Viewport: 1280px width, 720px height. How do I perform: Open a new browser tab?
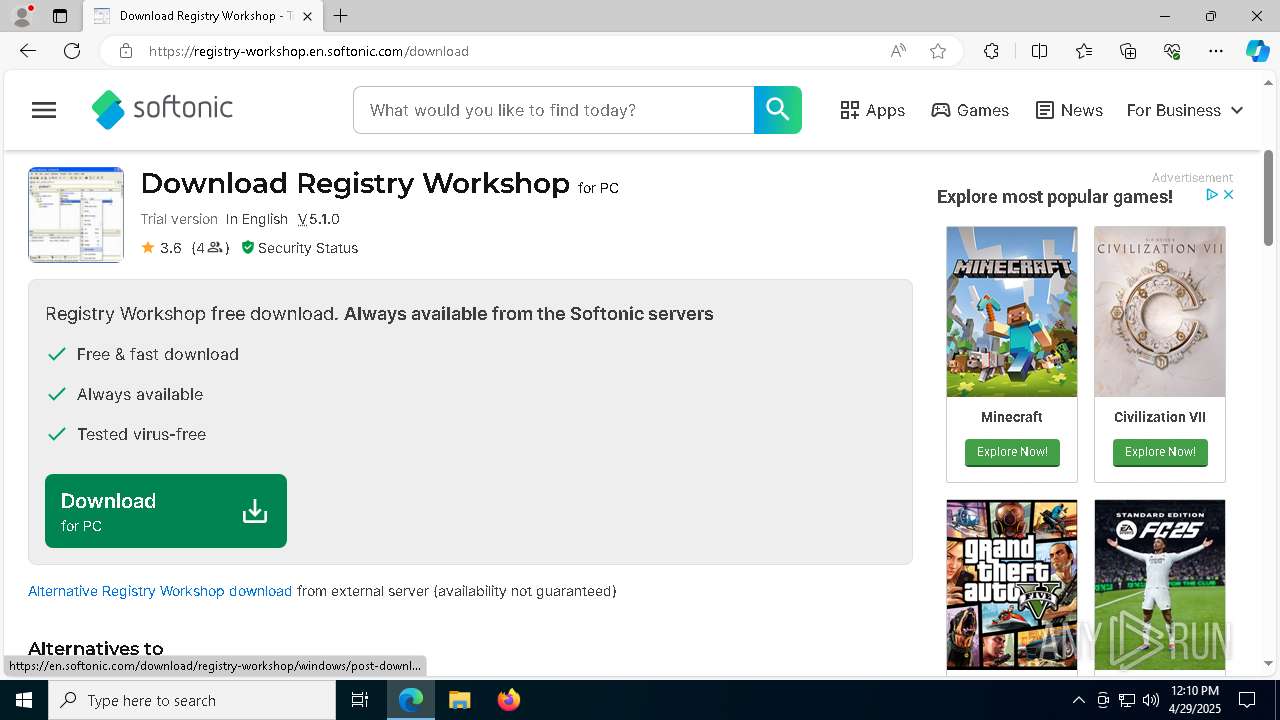(x=341, y=16)
